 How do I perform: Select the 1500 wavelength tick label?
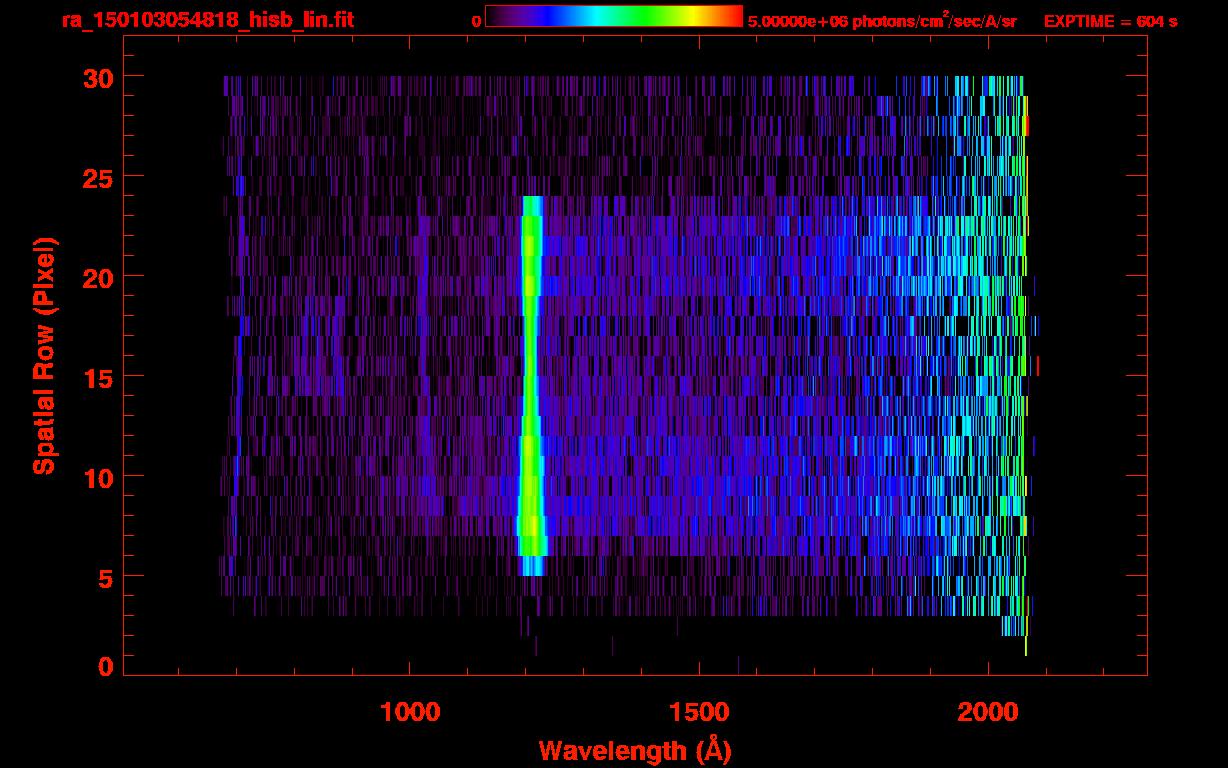point(699,712)
